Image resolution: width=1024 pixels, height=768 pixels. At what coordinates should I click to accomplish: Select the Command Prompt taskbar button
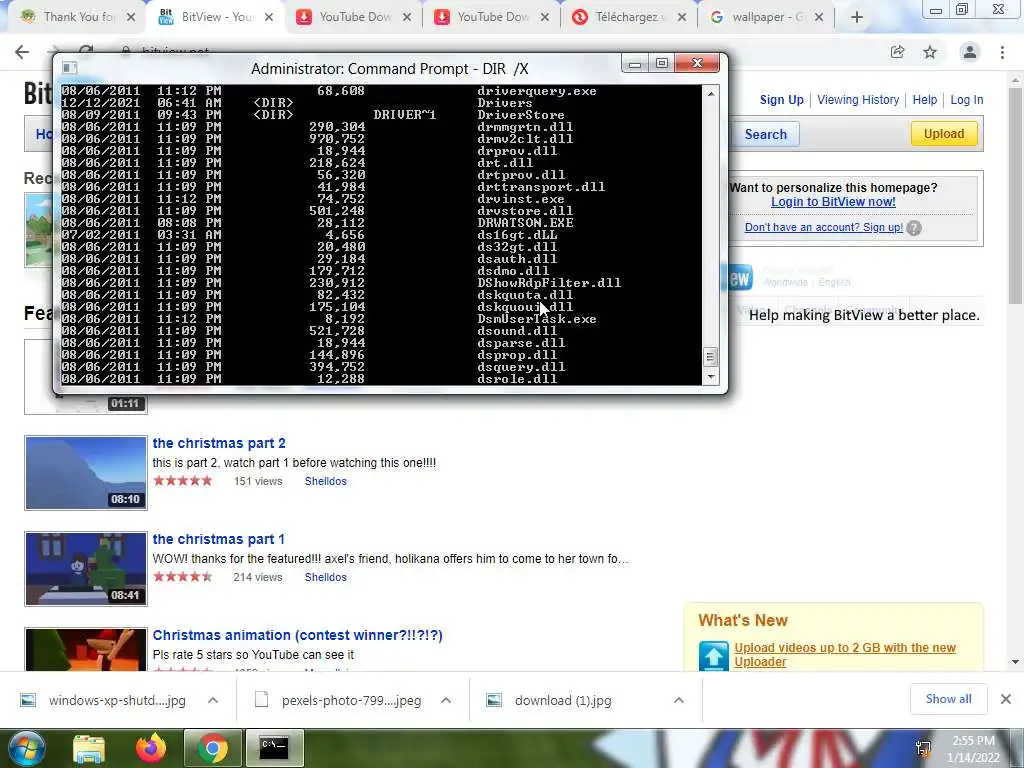pos(274,748)
